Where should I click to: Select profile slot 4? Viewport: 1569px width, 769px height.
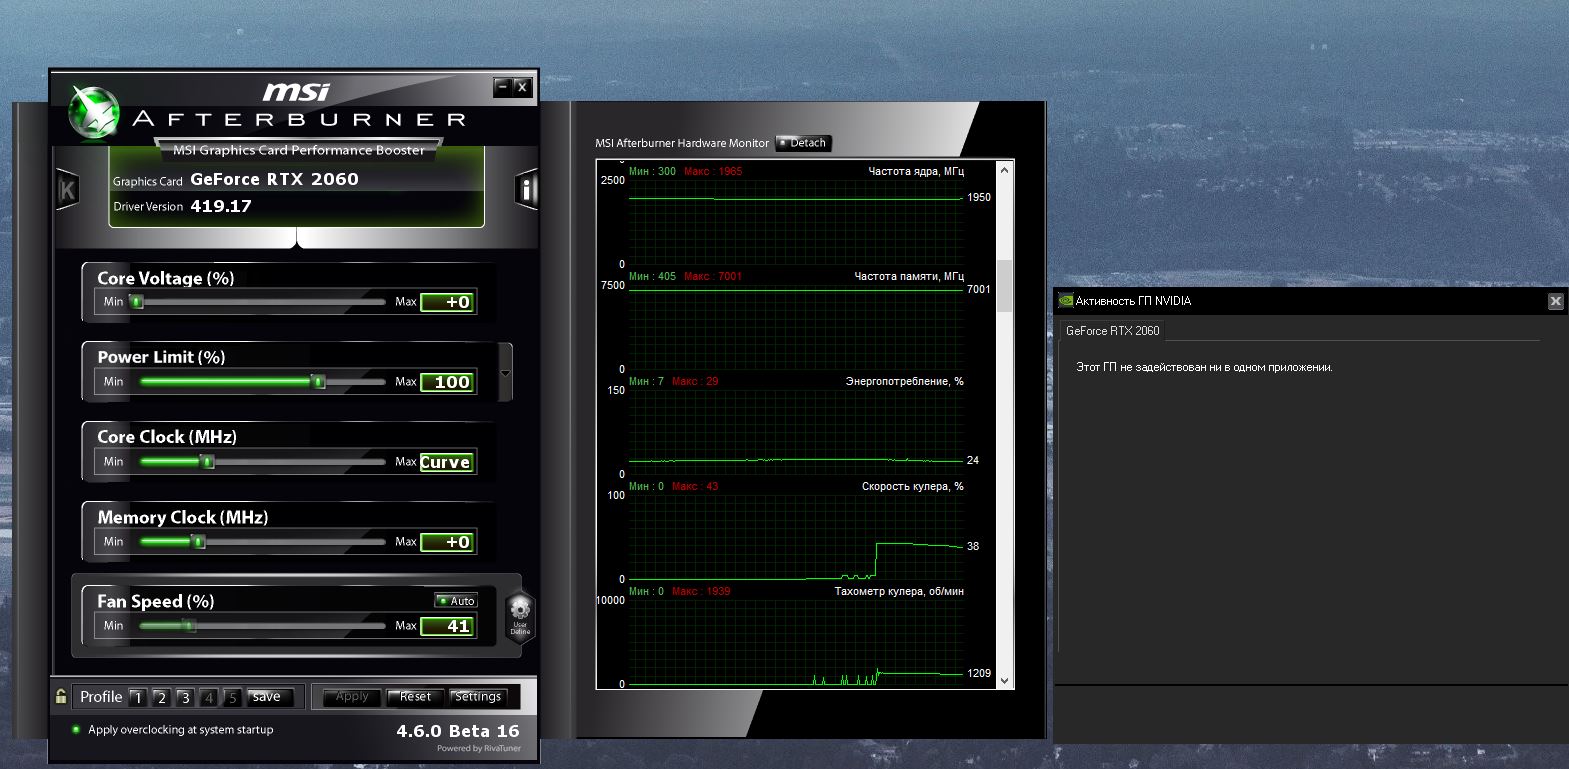(209, 697)
